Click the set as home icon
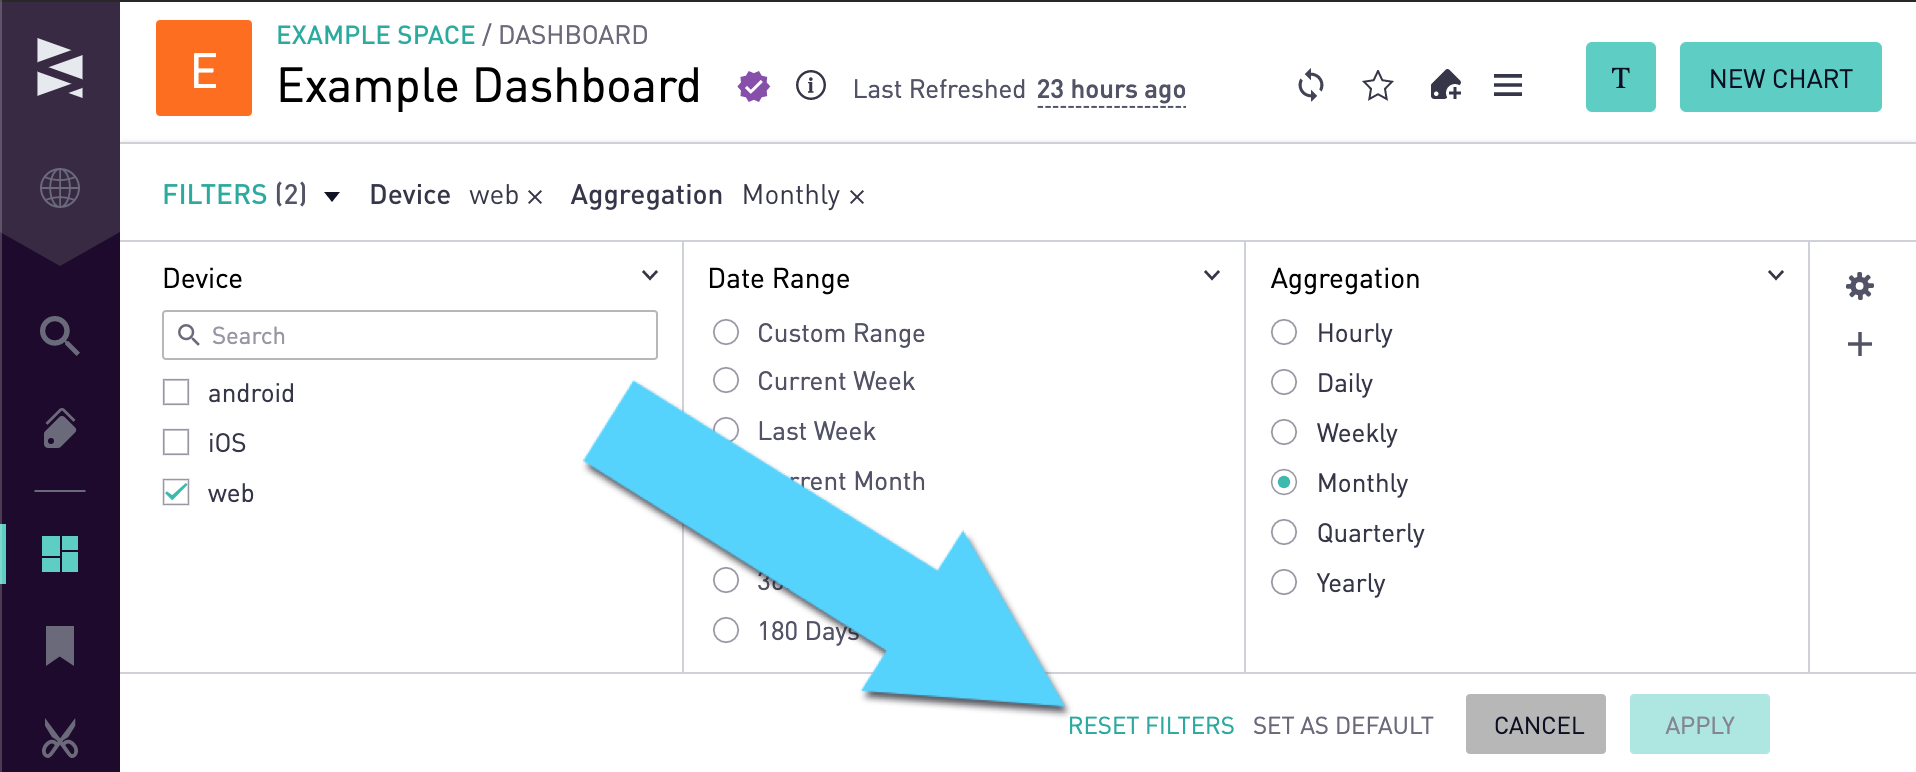The height and width of the screenshot is (772, 1916). click(1445, 86)
